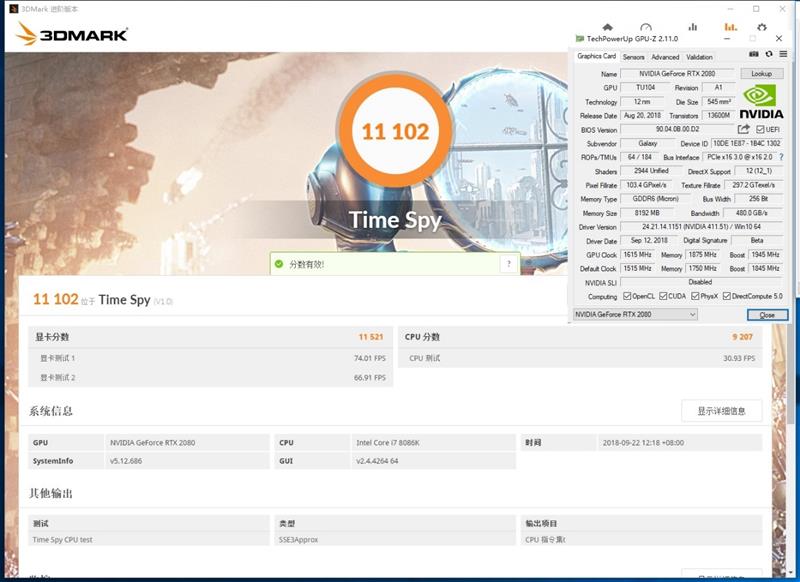Switch to the Sensors tab
The height and width of the screenshot is (582, 800).
pos(633,57)
